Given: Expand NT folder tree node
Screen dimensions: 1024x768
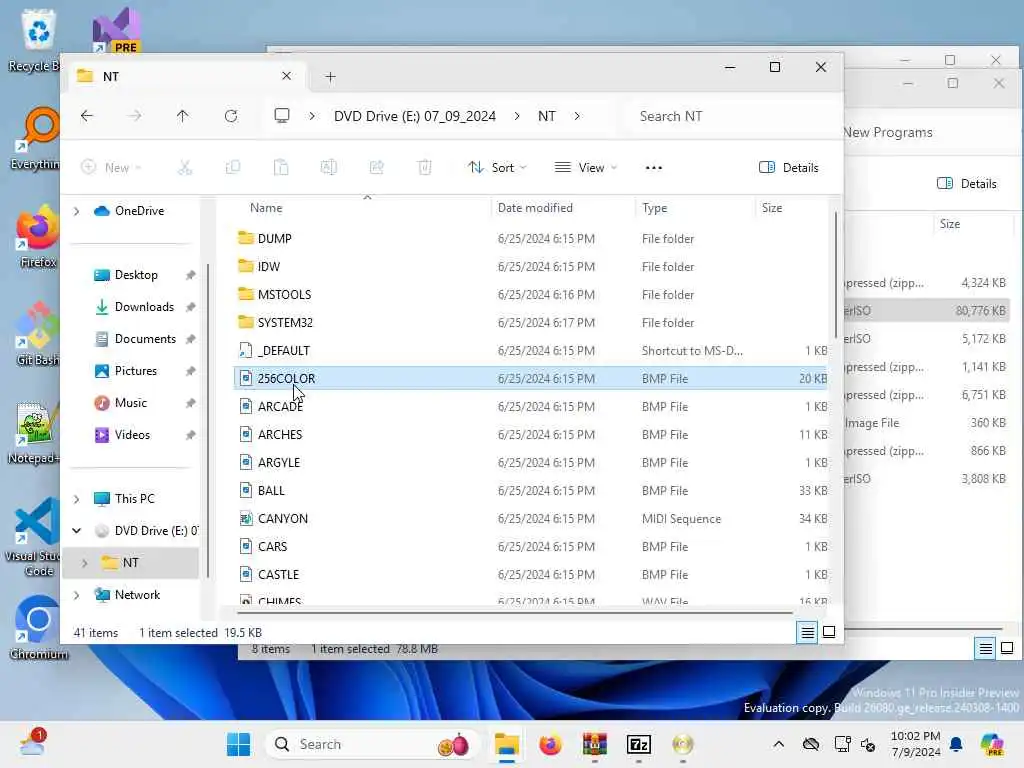Looking at the screenshot, I should pos(85,563).
